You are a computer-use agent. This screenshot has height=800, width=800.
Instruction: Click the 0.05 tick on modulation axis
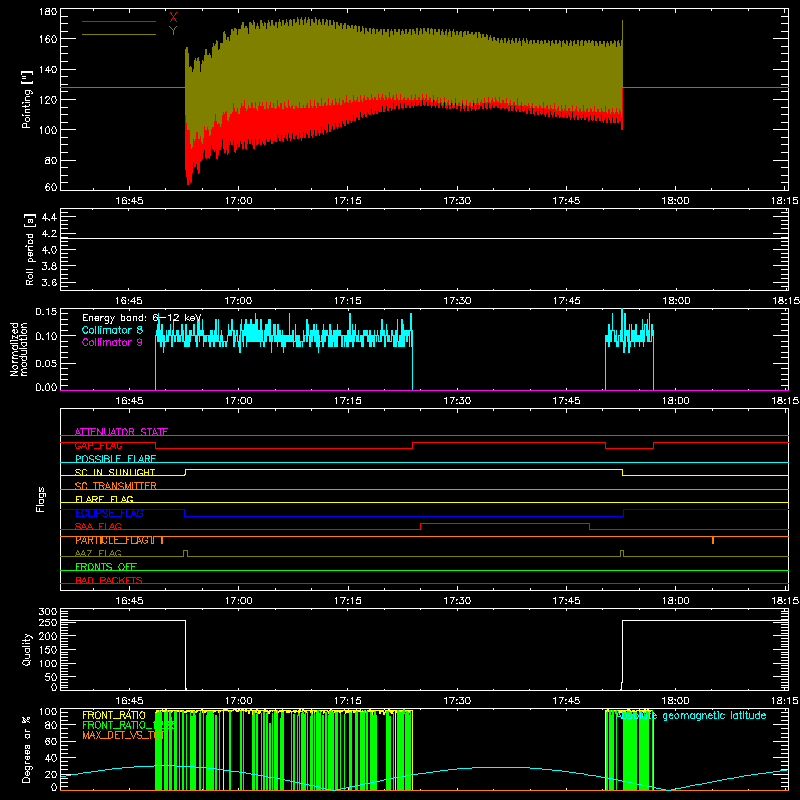[46, 363]
